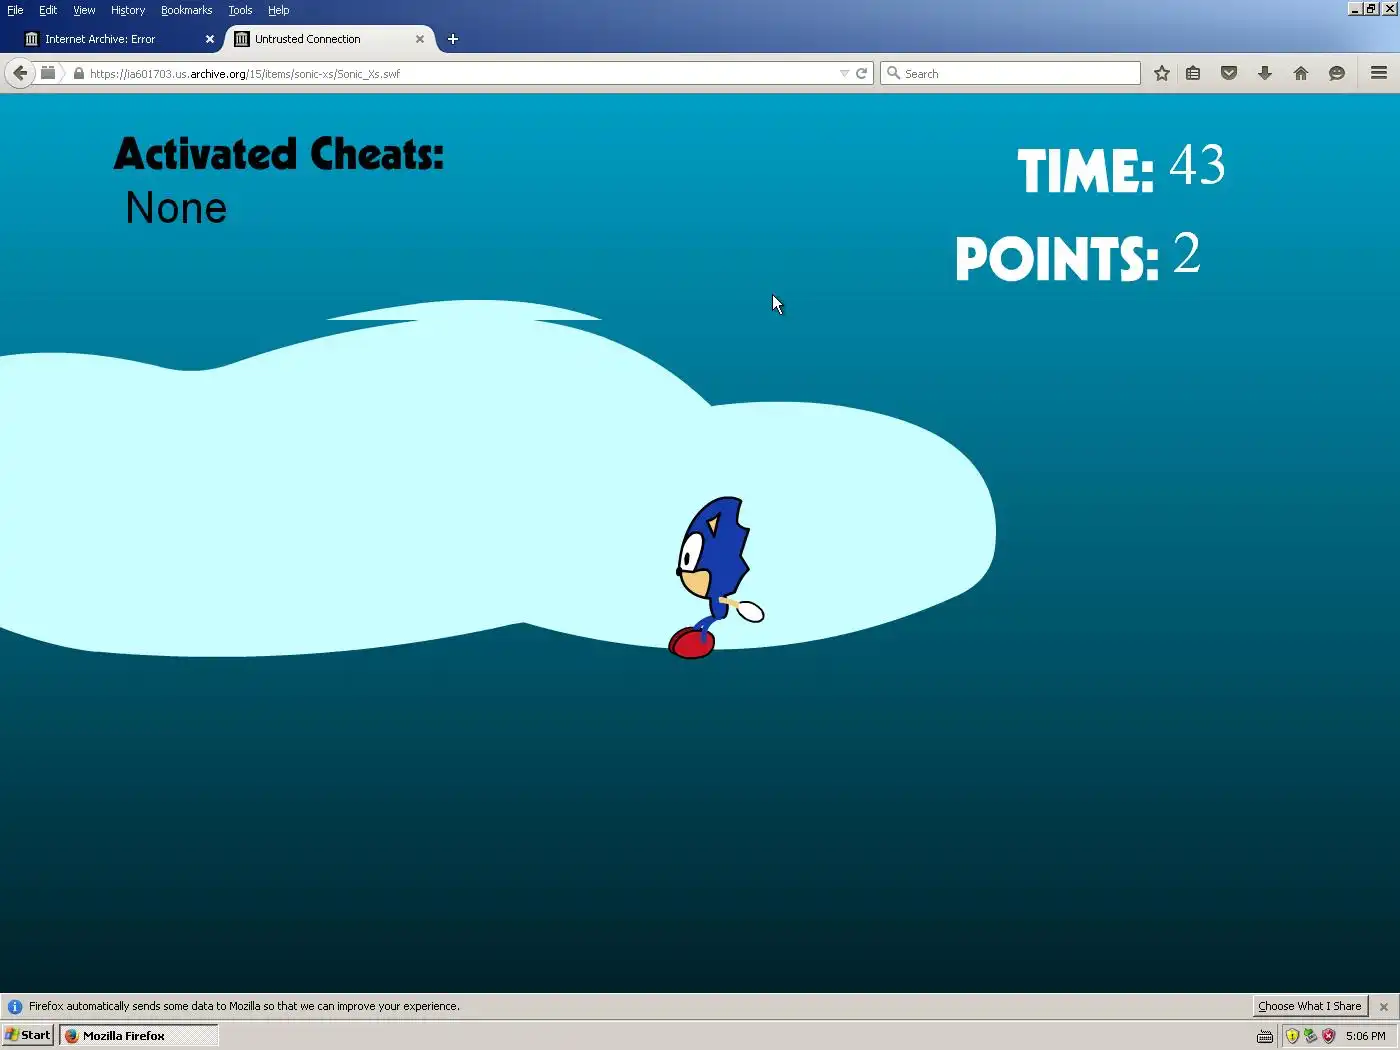Screen dimensions: 1400x1050
Task: Click the on-screen keyboard tray icon
Action: (x=1265, y=1036)
